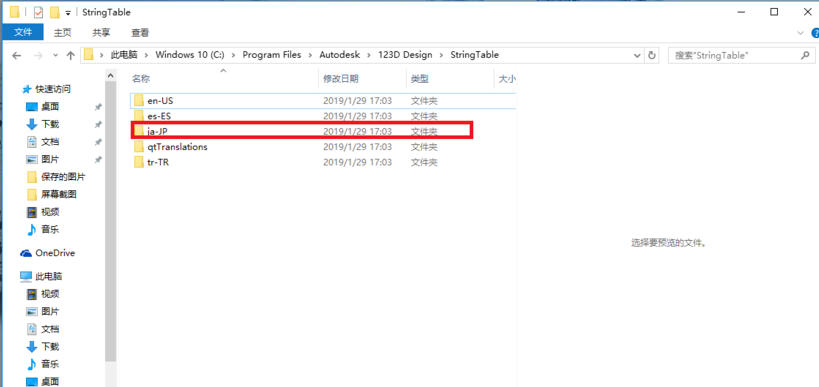Image resolution: width=819 pixels, height=387 pixels.
Task: Click the qtTranslations folder icon
Action: click(138, 147)
